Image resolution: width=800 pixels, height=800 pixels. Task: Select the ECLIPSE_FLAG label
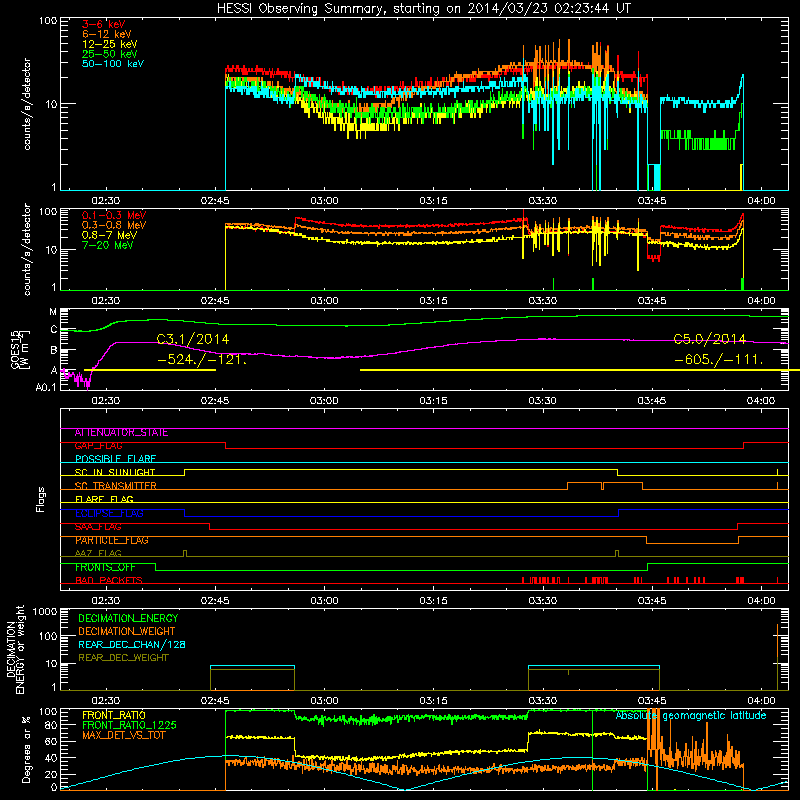point(109,513)
